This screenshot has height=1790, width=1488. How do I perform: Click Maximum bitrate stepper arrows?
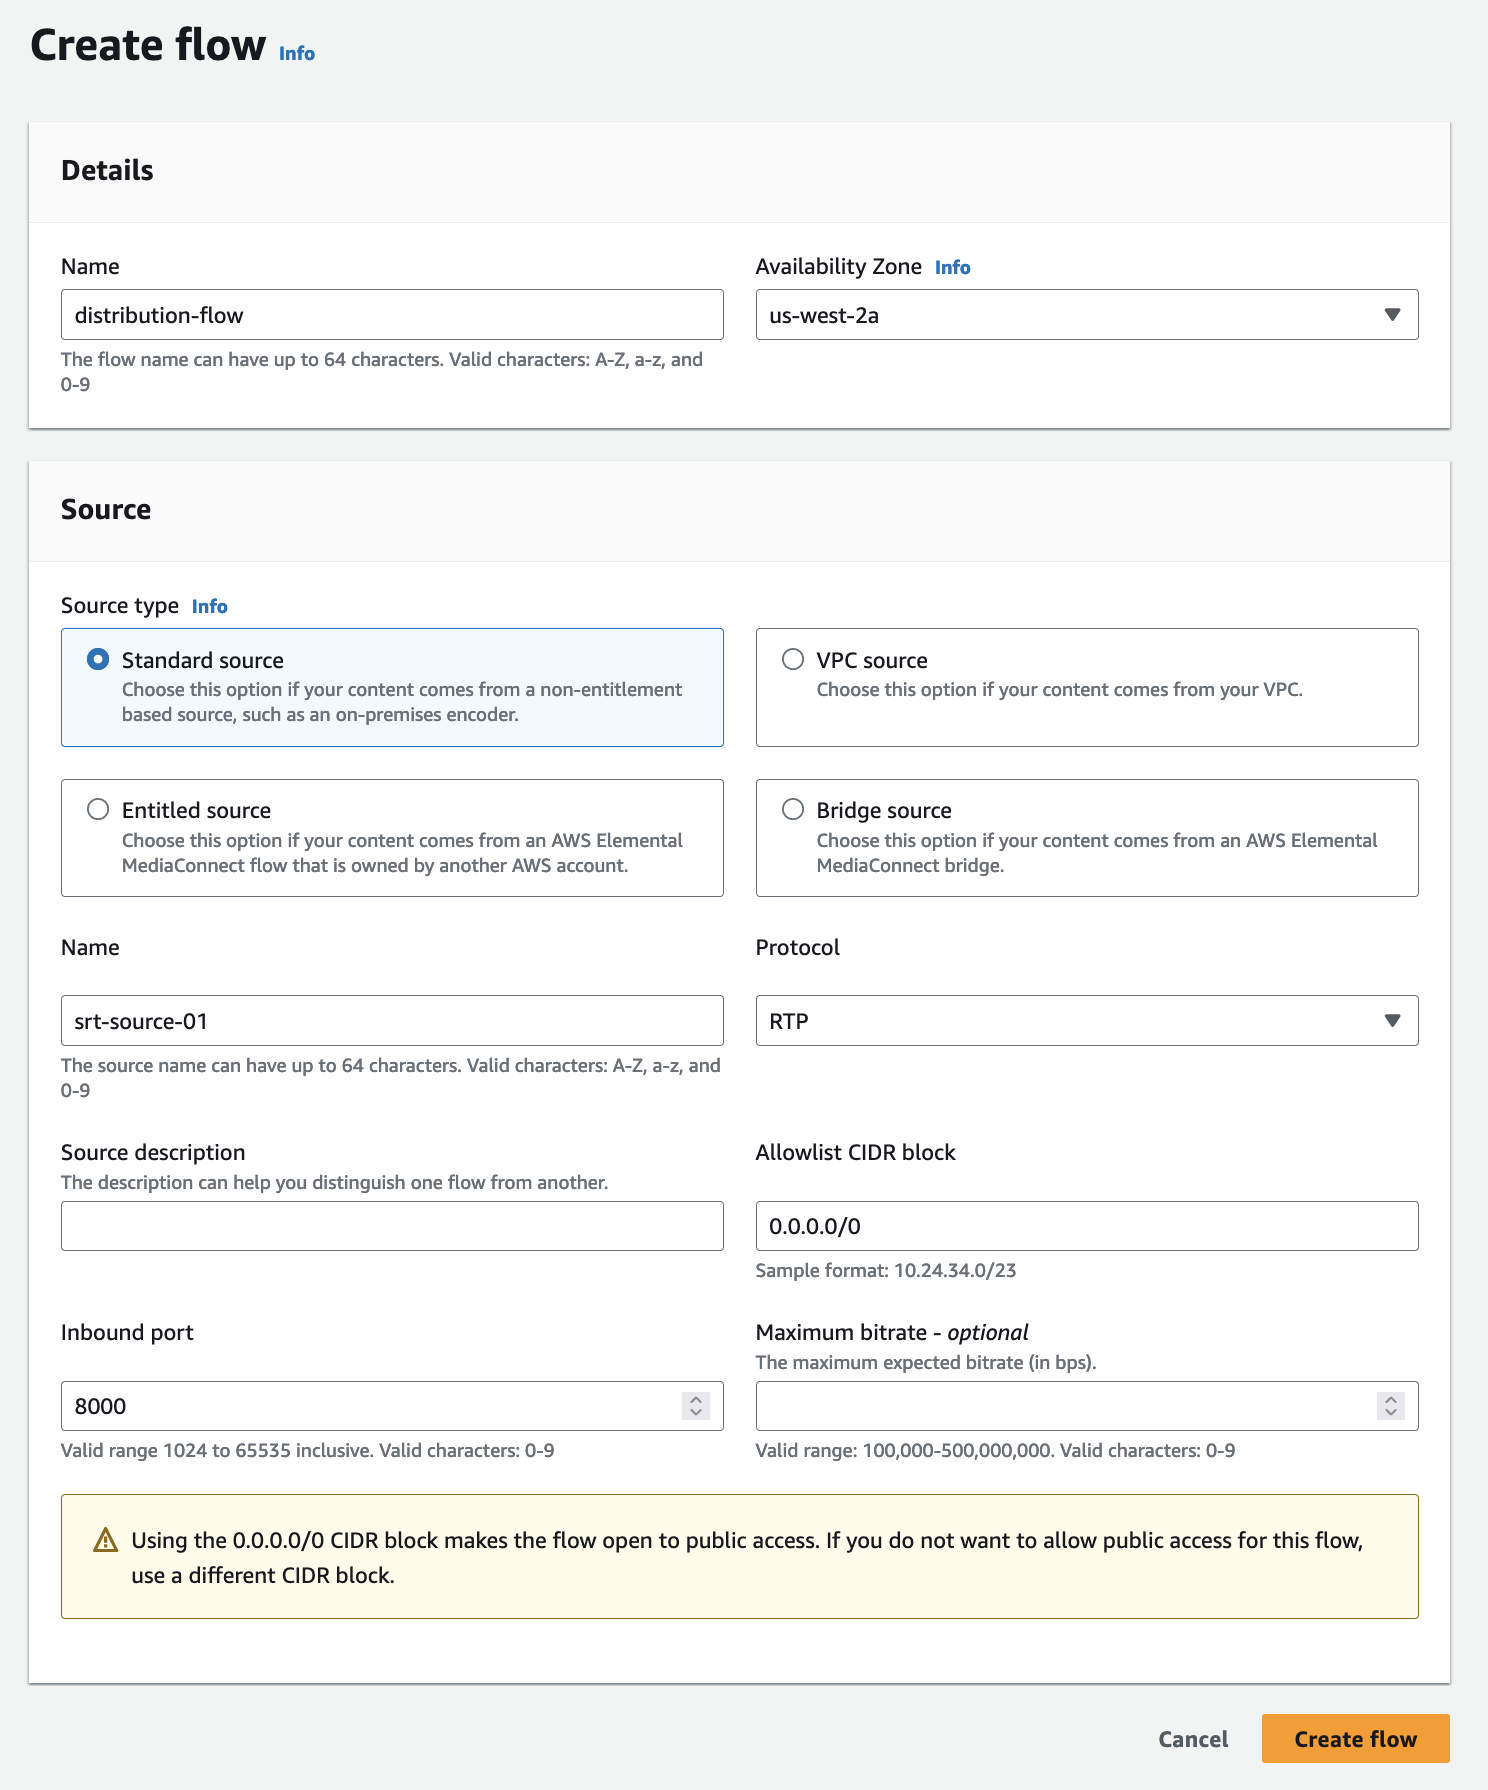coord(1390,1406)
